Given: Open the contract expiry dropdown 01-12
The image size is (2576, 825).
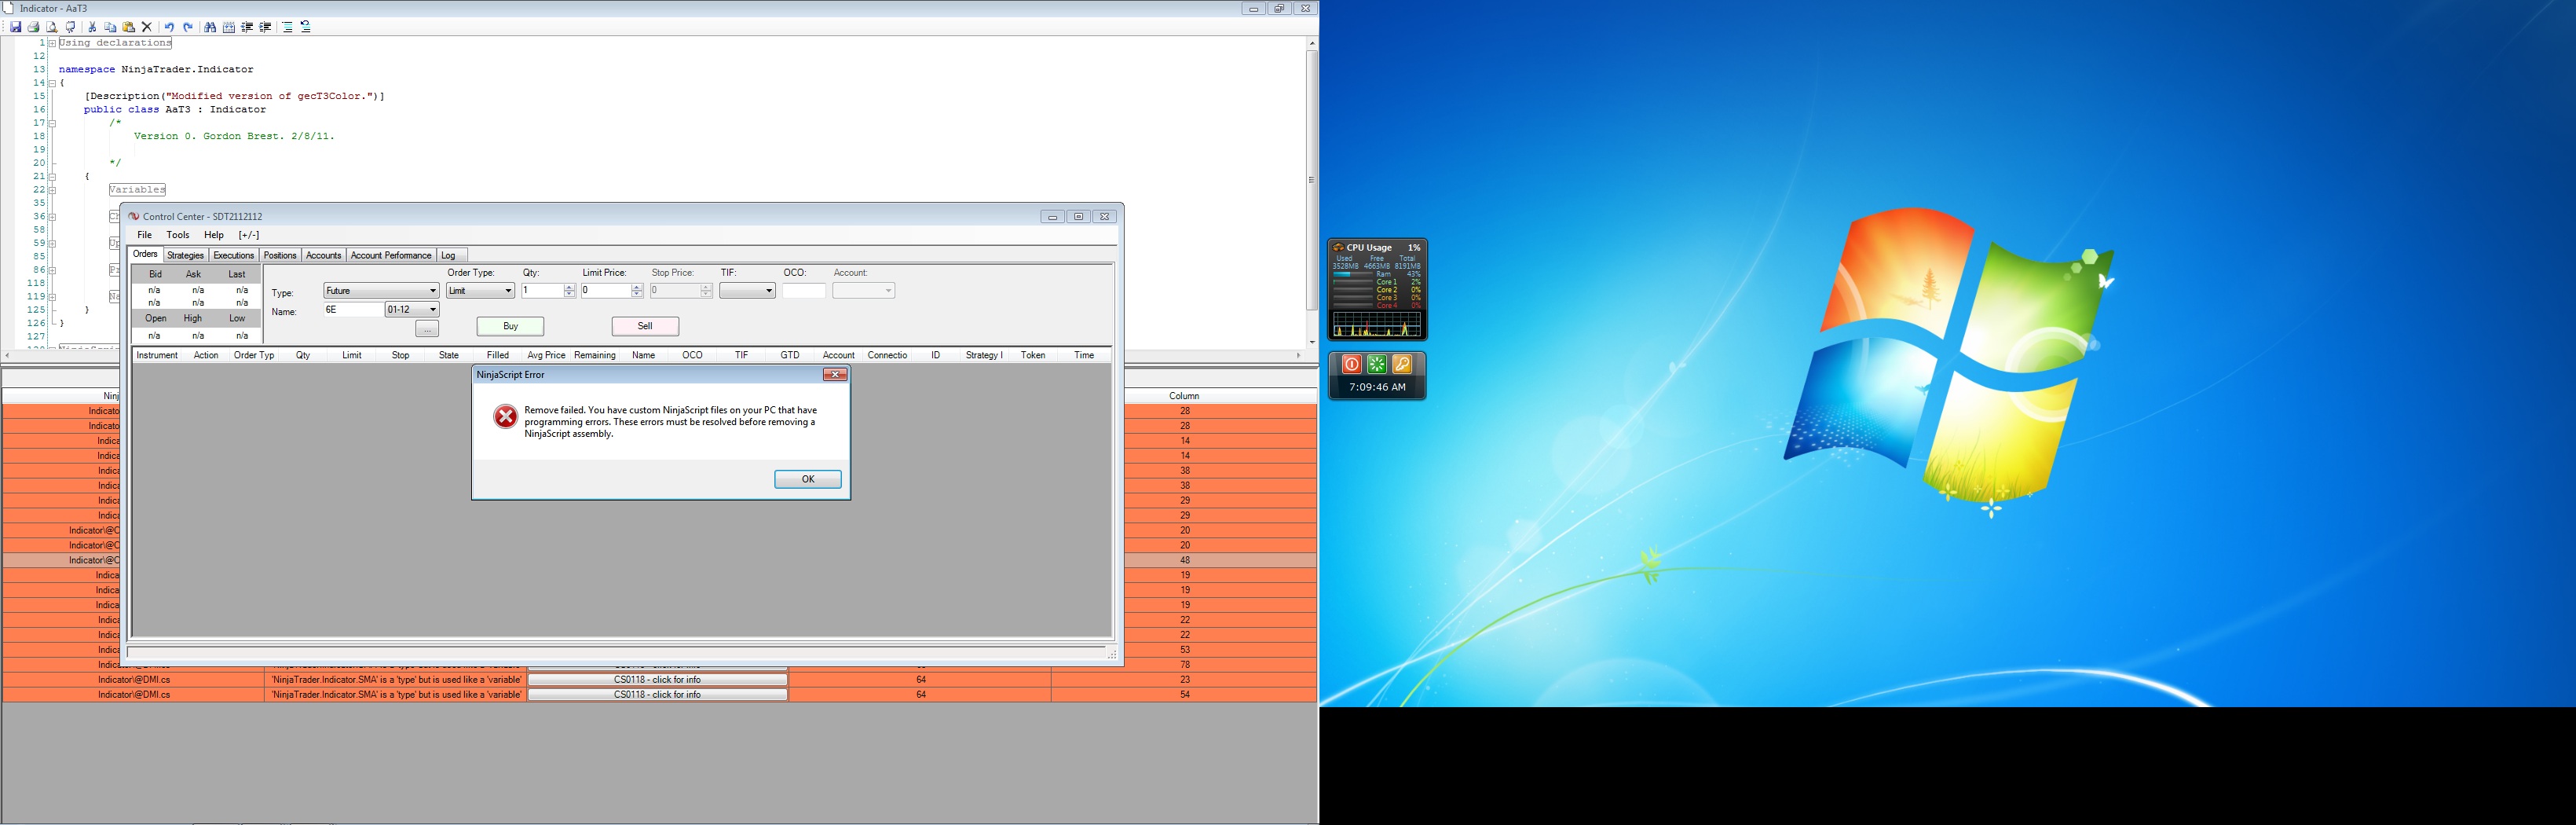Looking at the screenshot, I should [412, 310].
